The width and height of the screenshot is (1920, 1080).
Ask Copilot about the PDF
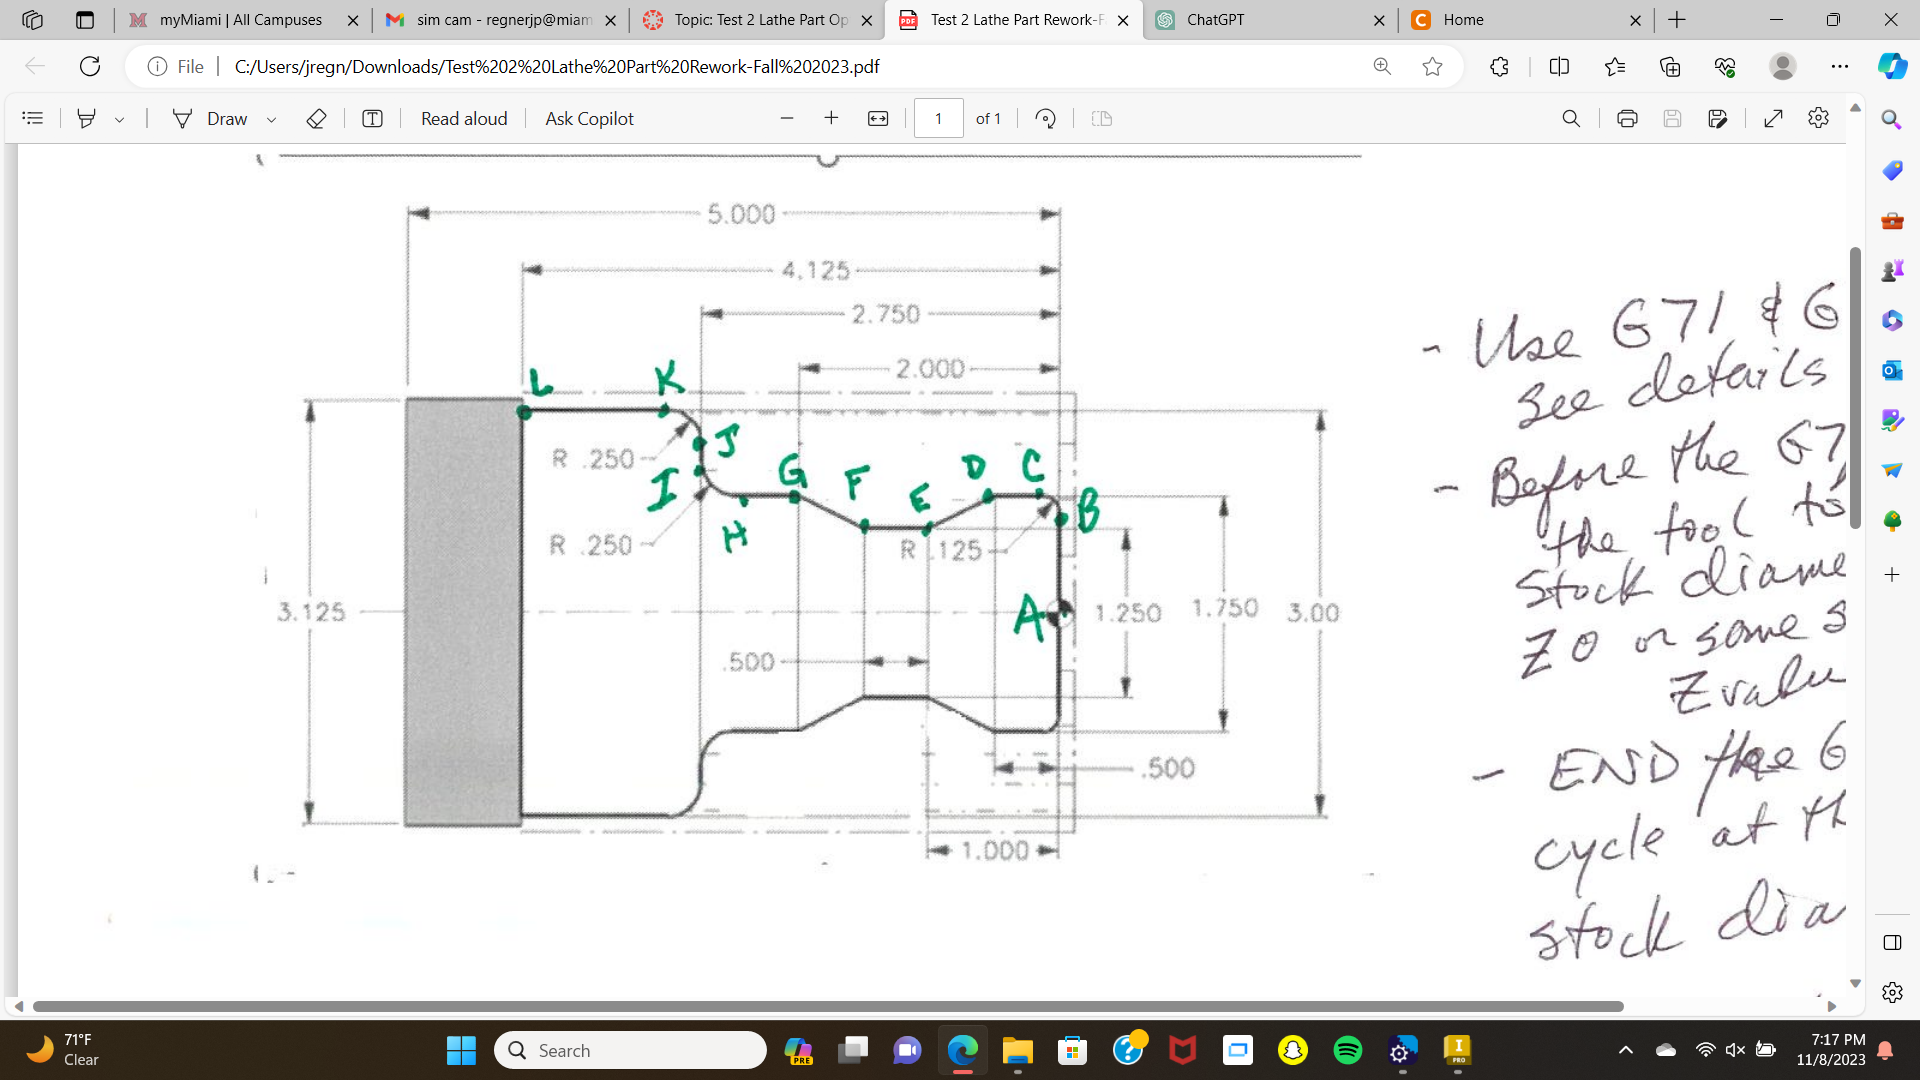tap(588, 118)
